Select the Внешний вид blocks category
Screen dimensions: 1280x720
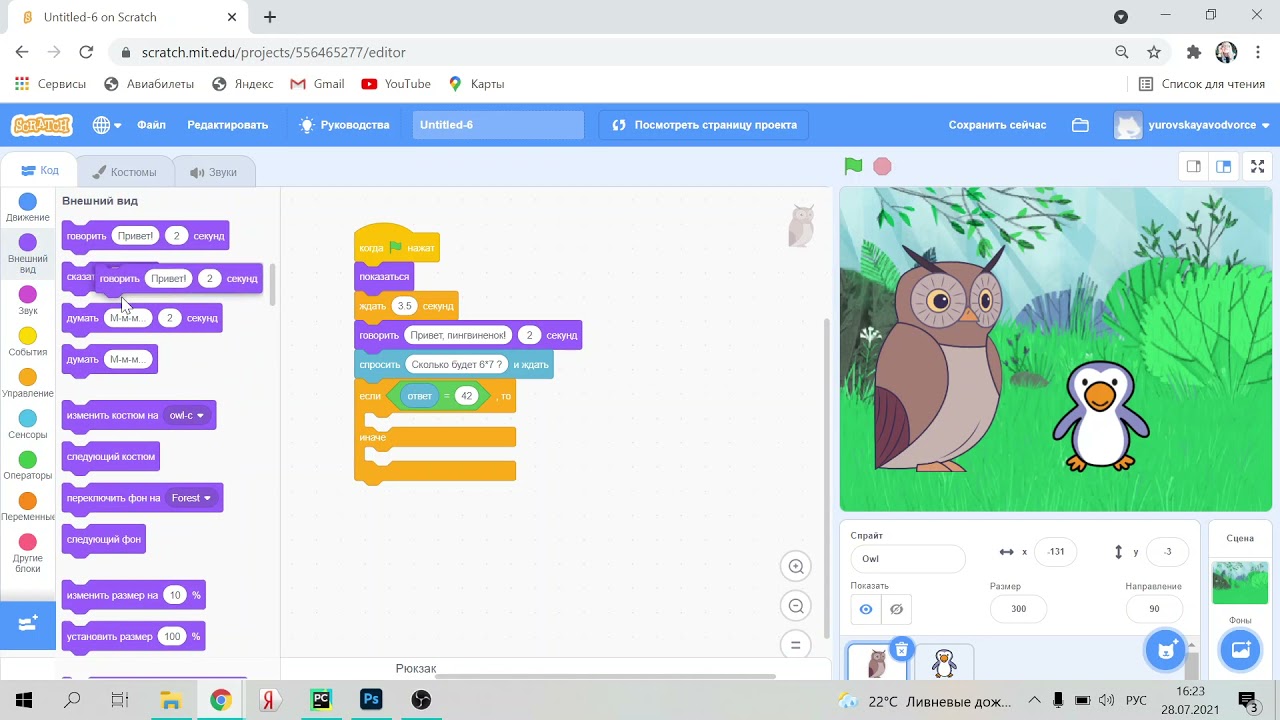click(28, 254)
